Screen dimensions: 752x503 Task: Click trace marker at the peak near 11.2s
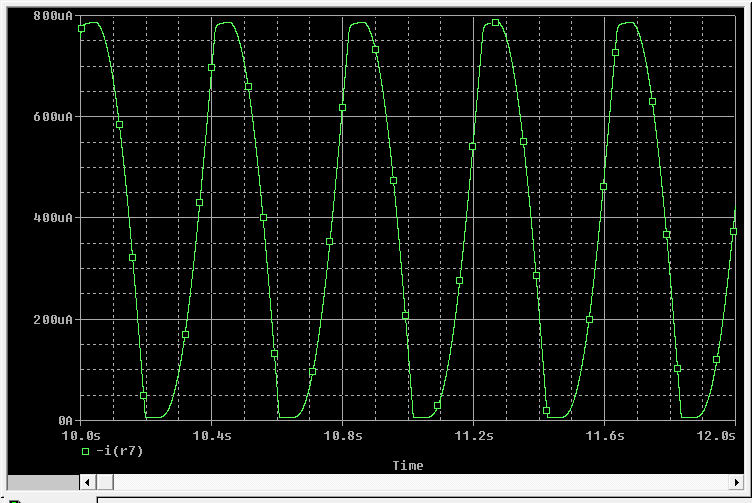coord(495,22)
